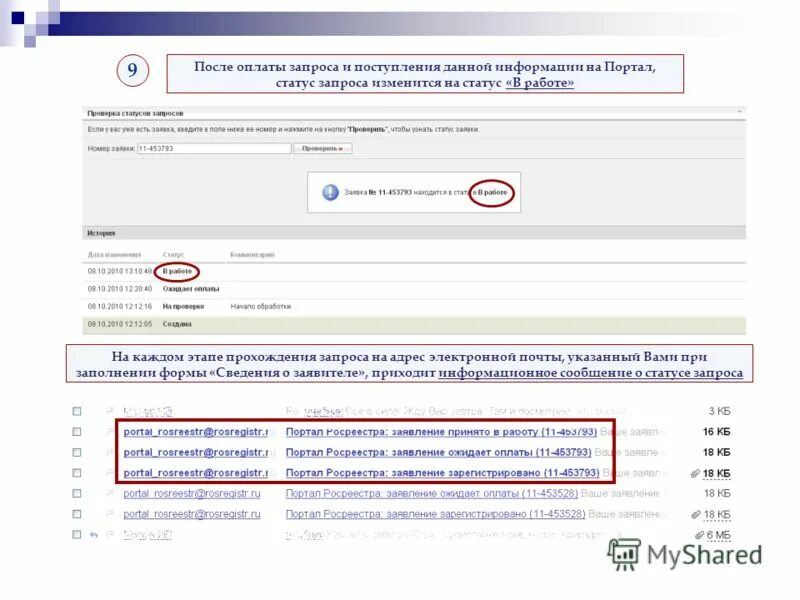
Task: Click the flag icon of the email 'ожидает оплаты (11-453793)'
Action: (109, 452)
